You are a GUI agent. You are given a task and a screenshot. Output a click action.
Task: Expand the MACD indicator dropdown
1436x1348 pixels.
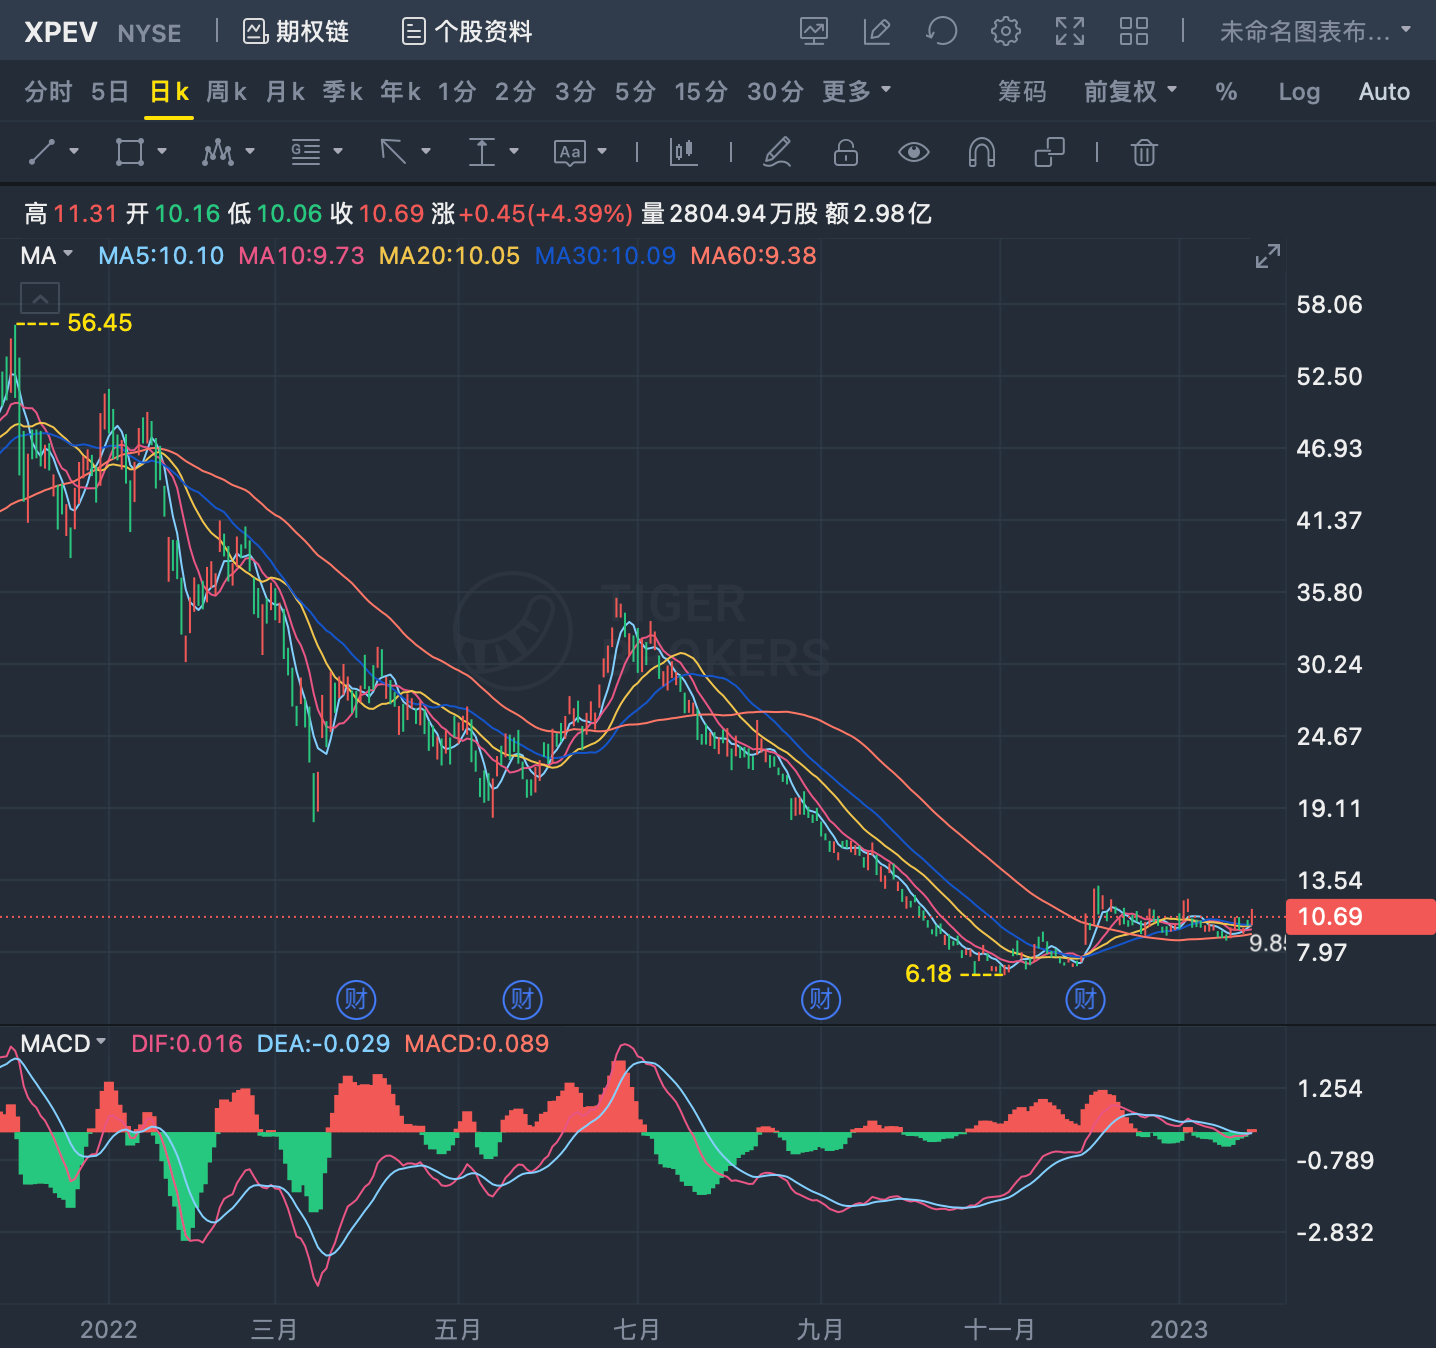(63, 1043)
